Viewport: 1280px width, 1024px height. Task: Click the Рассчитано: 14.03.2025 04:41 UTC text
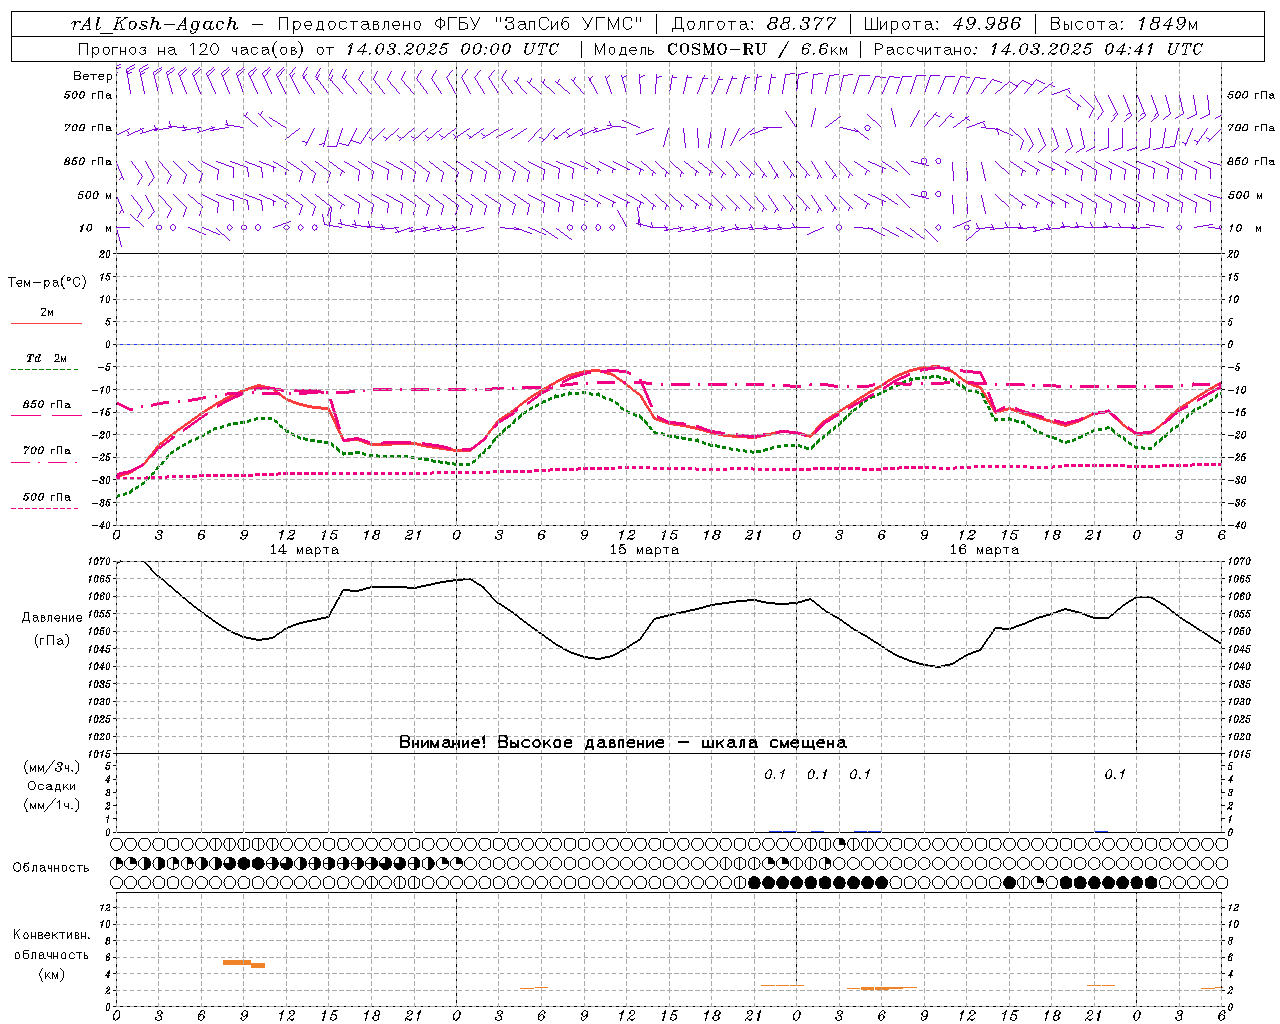[x=1038, y=49]
